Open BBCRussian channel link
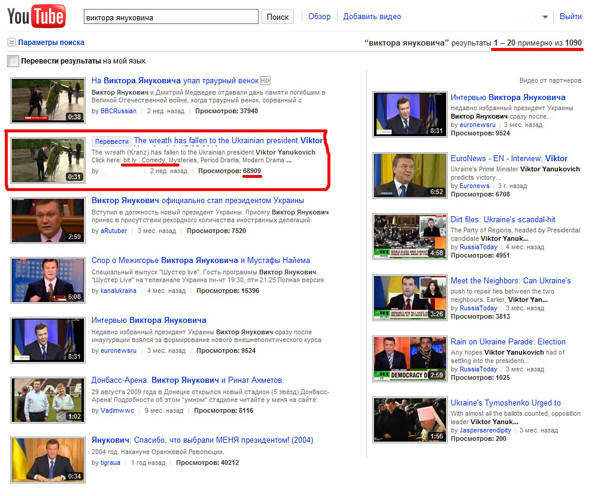595x496 pixels. [x=118, y=111]
